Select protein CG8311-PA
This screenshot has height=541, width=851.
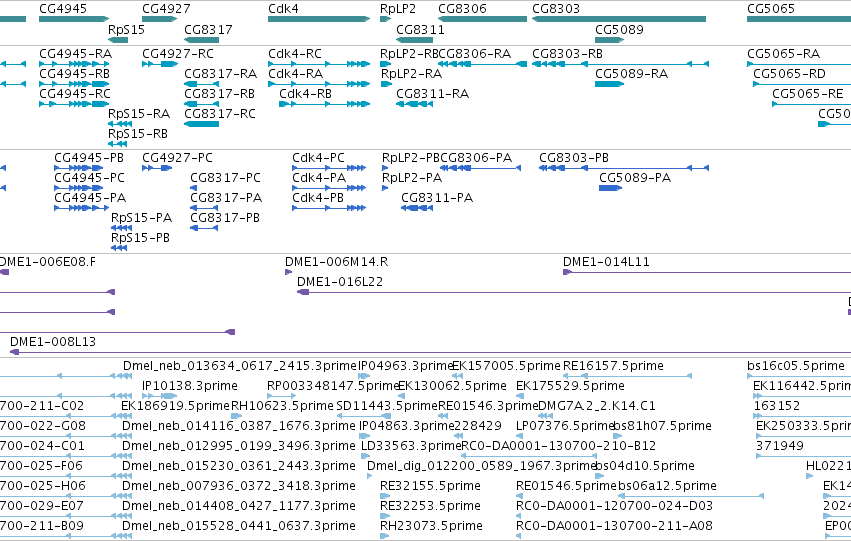[417, 208]
